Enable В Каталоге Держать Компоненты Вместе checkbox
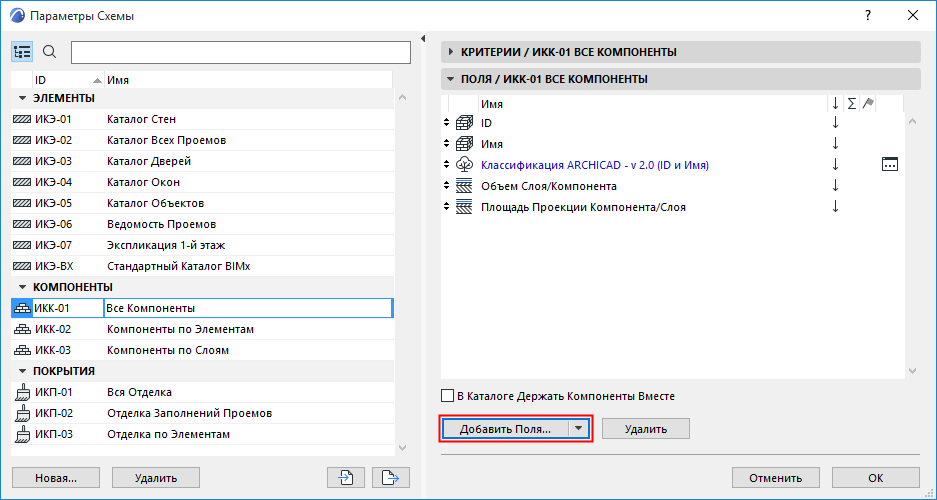 tap(447, 395)
